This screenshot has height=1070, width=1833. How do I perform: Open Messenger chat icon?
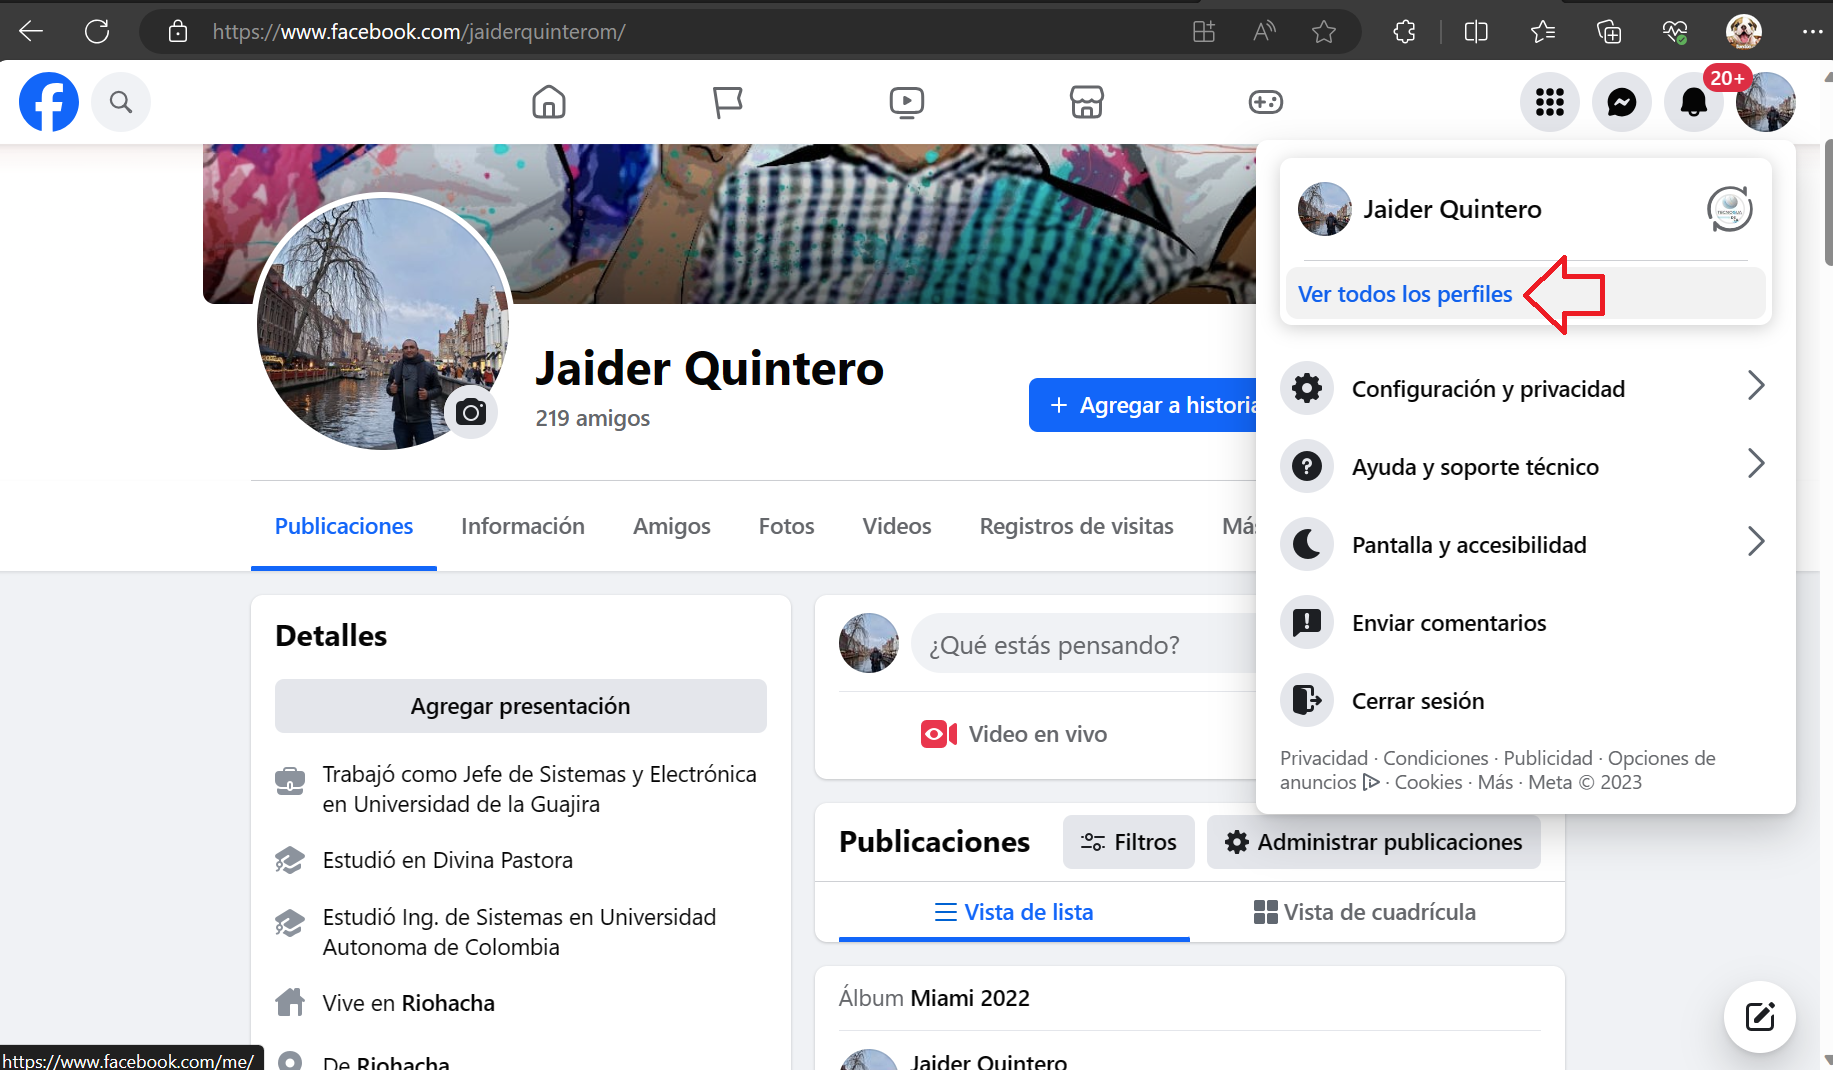click(1621, 102)
